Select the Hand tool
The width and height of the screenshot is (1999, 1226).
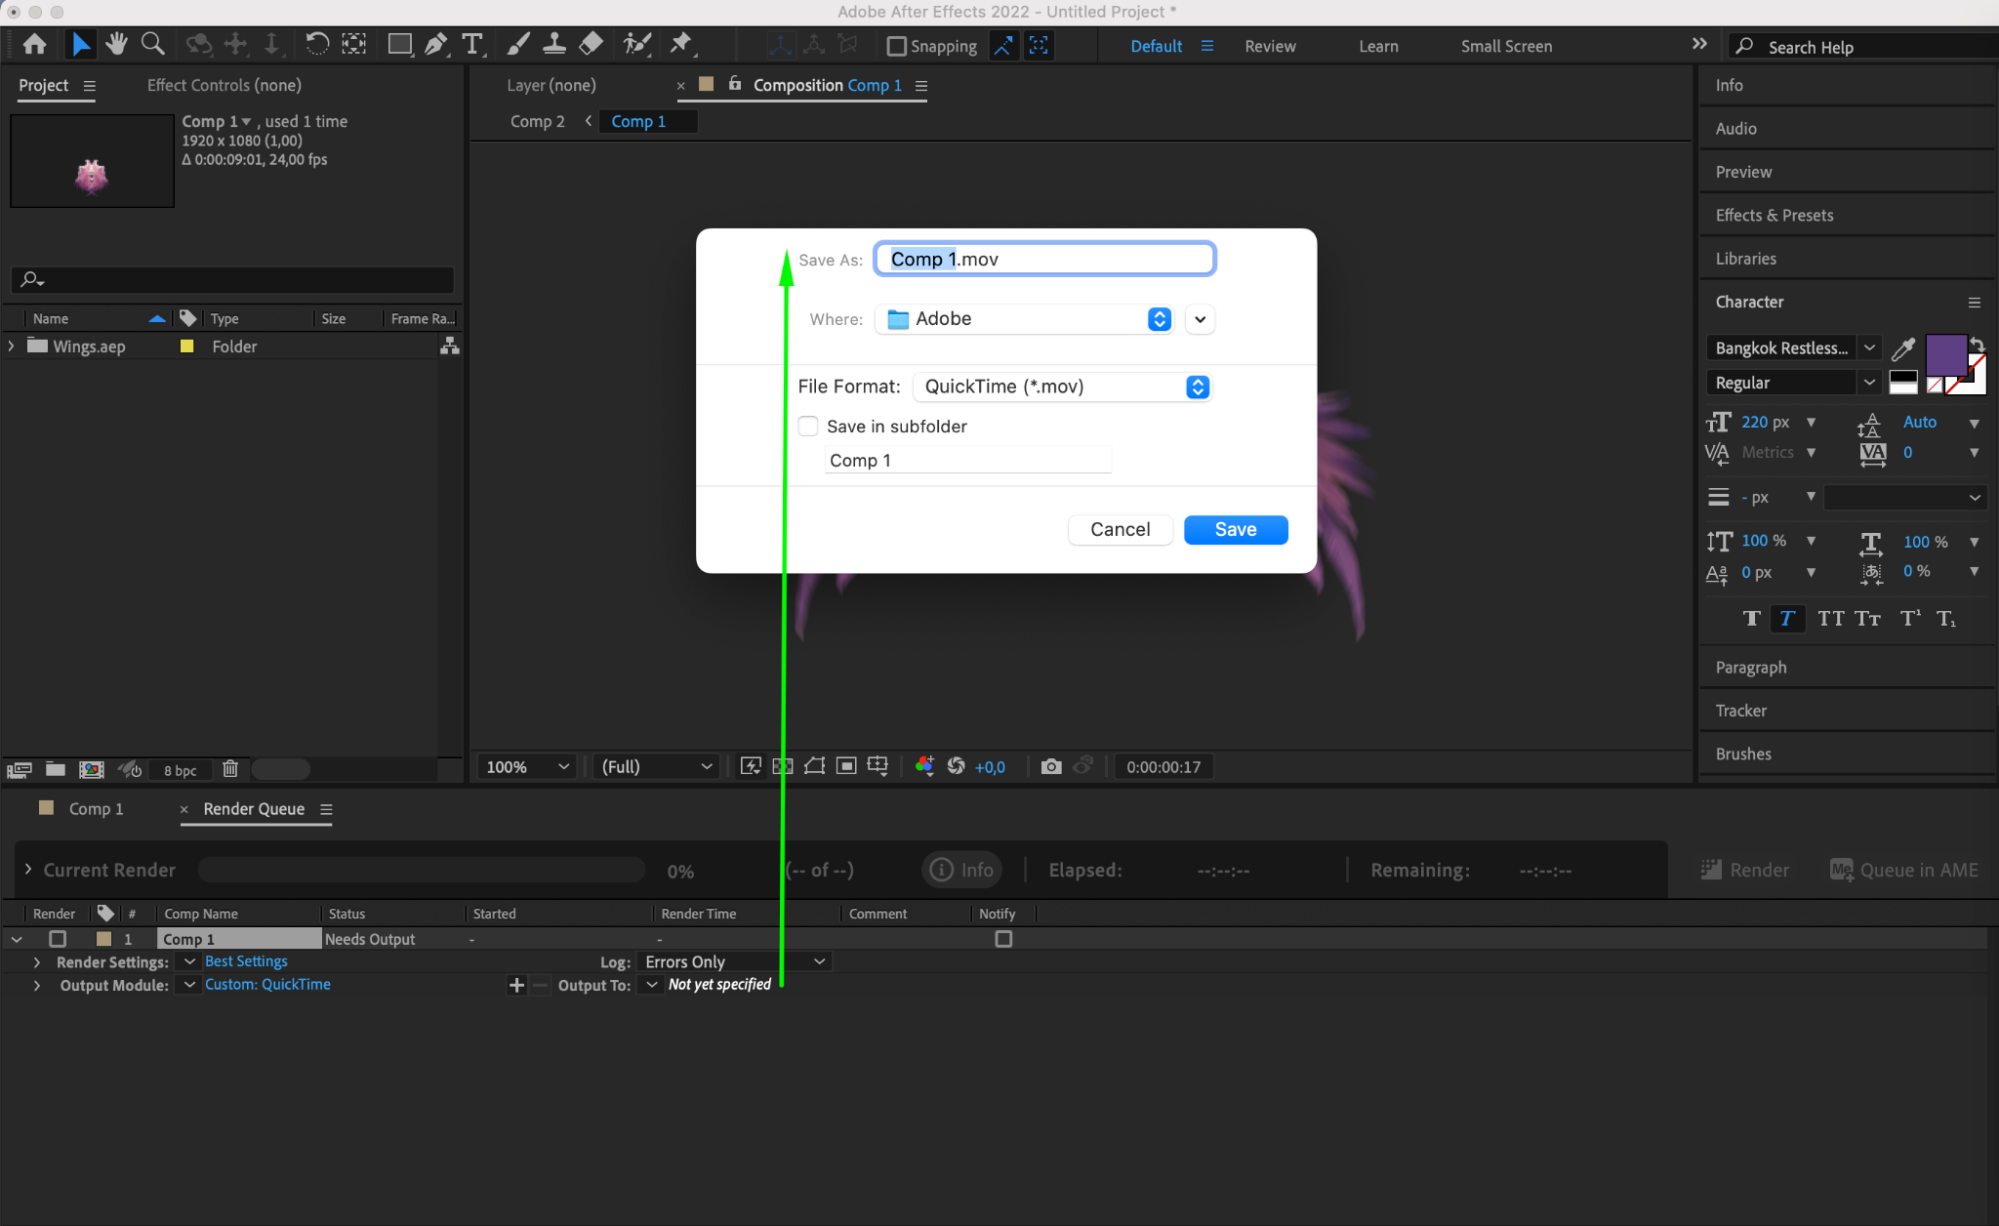pyautogui.click(x=117, y=44)
